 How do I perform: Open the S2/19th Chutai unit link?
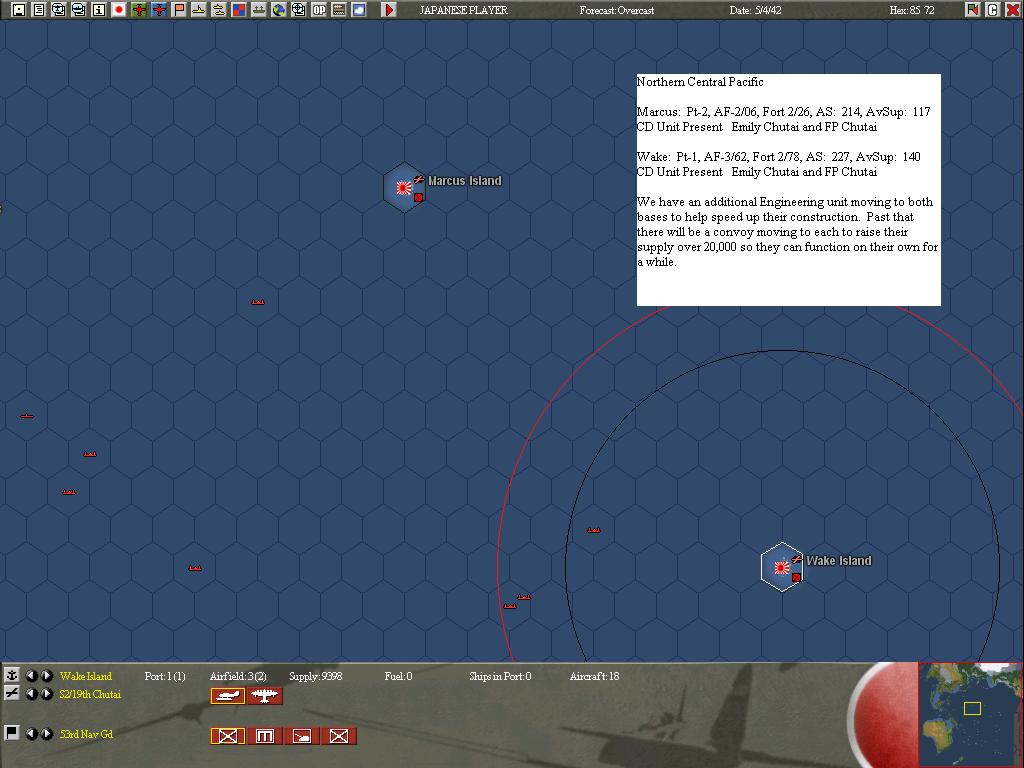pyautogui.click(x=90, y=694)
